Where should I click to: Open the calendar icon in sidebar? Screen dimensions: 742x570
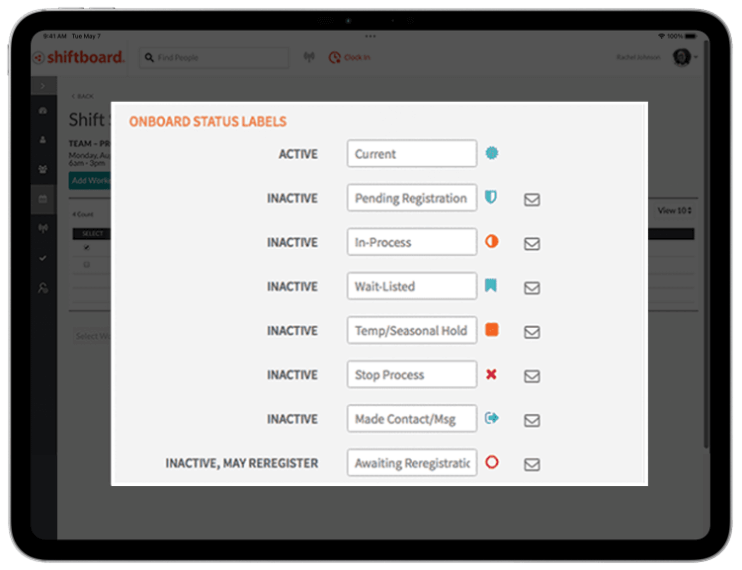(43, 199)
